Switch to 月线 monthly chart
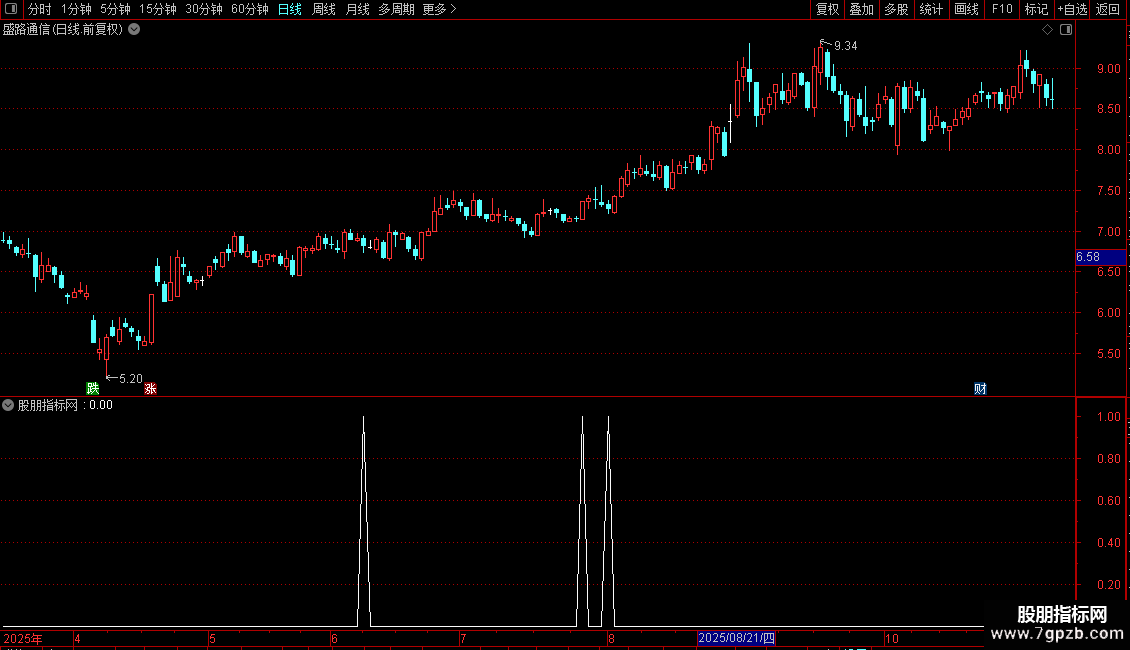Screen dimensions: 1130x650 pos(357,9)
